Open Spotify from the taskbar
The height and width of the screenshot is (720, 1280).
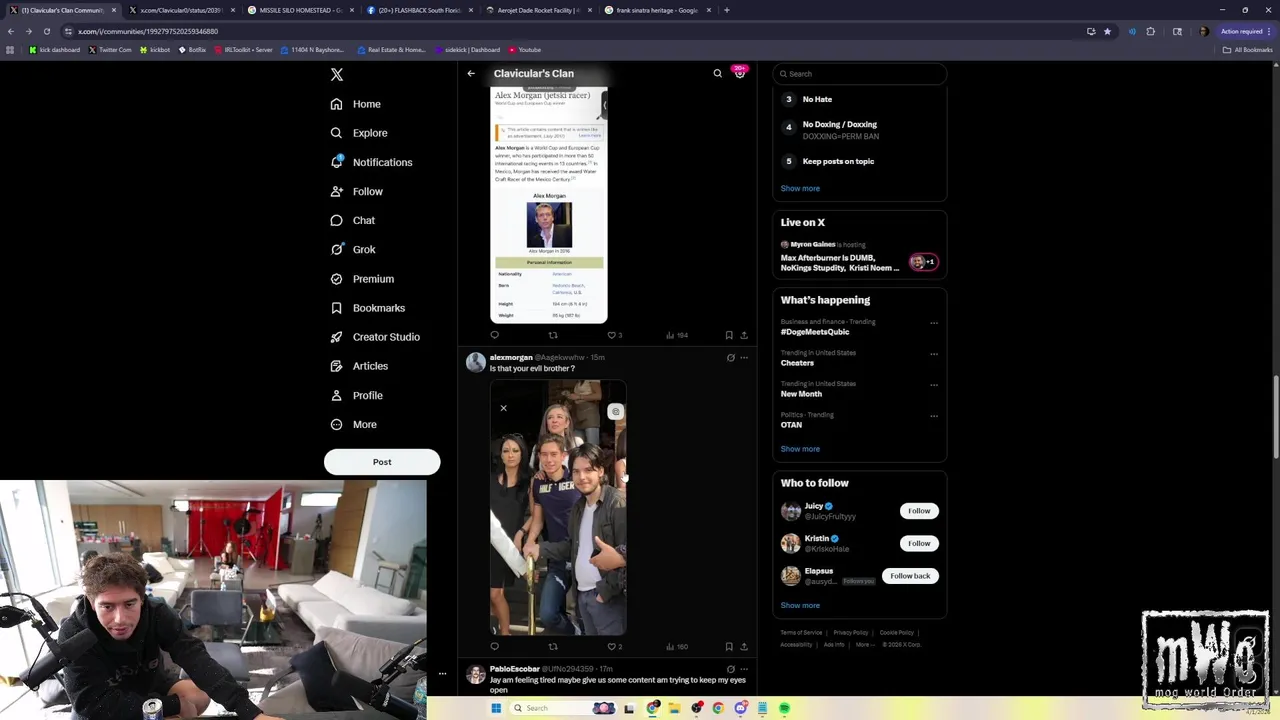785,708
